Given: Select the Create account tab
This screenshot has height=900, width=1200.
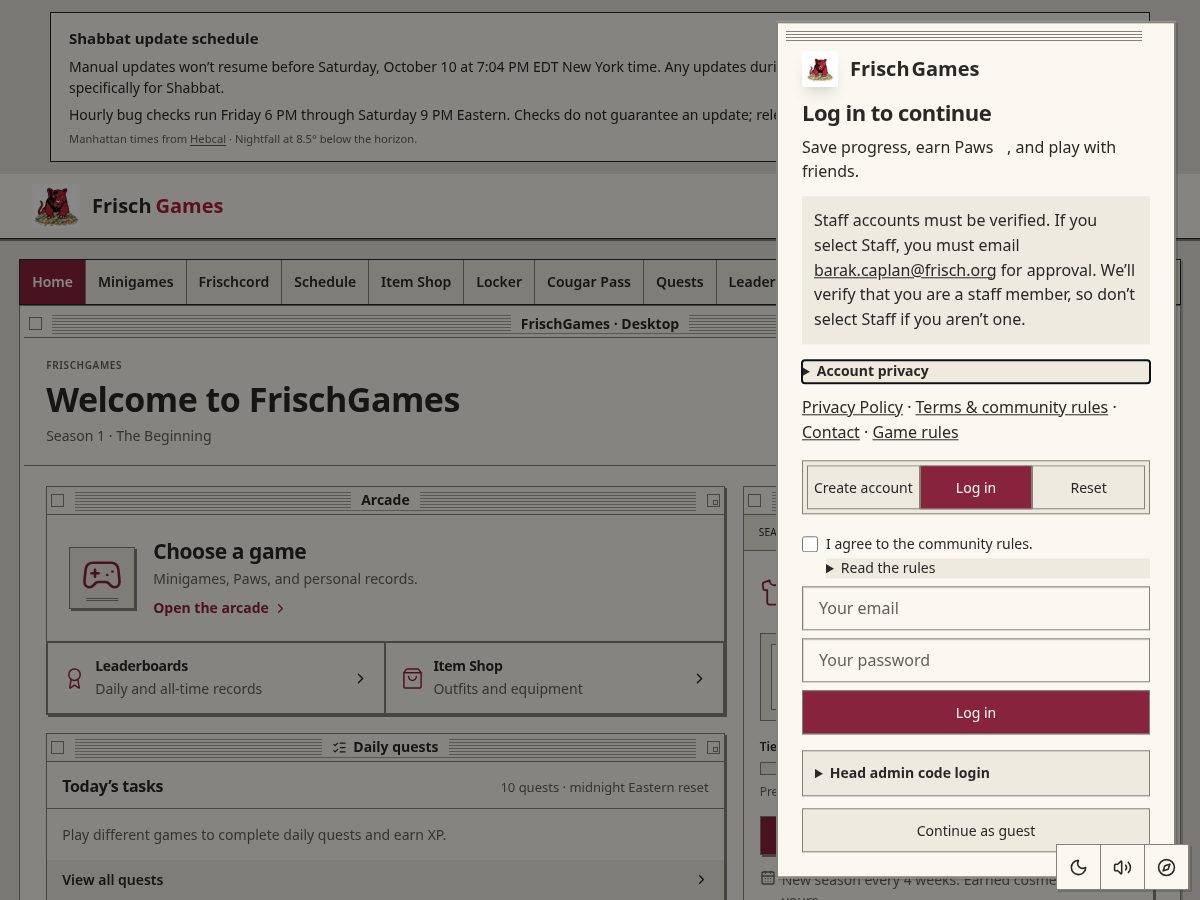Looking at the screenshot, I should (x=863, y=488).
